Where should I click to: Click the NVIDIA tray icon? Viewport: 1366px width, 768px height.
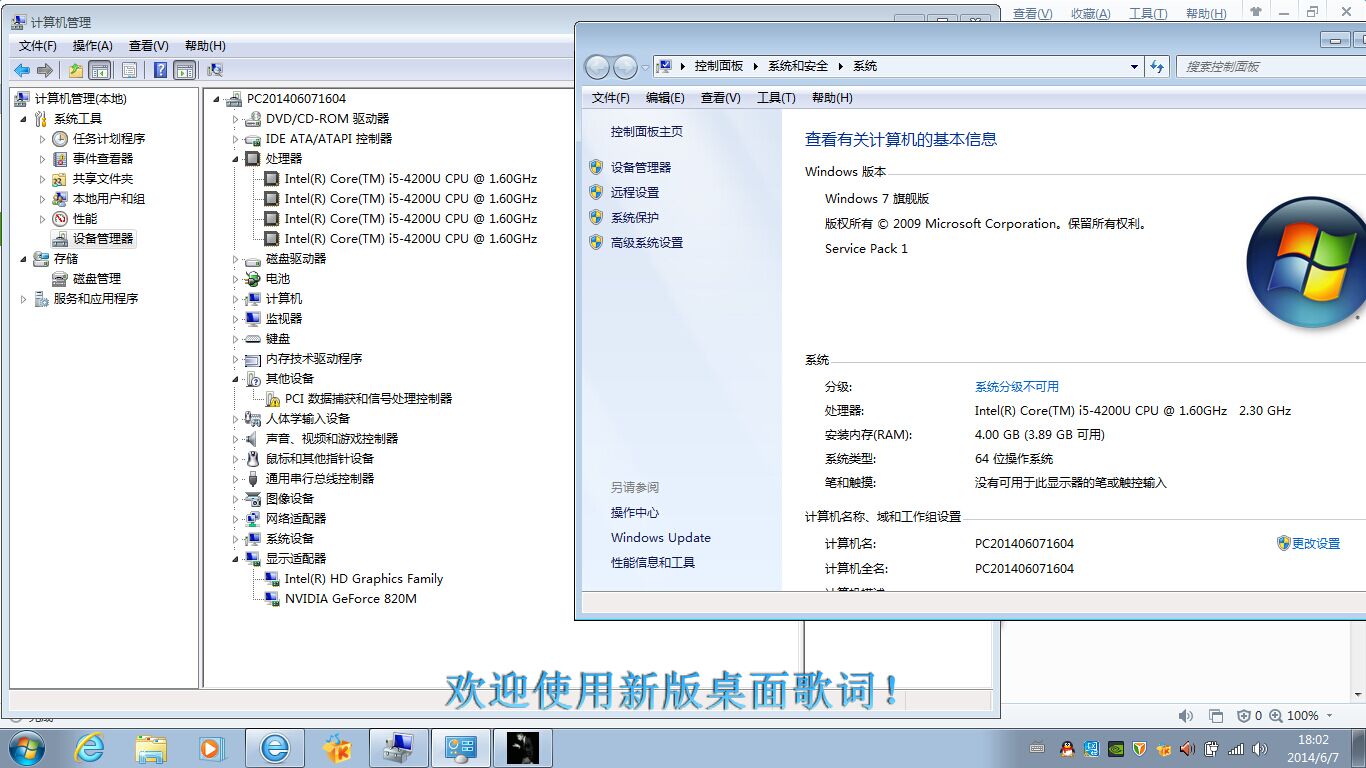[1116, 748]
